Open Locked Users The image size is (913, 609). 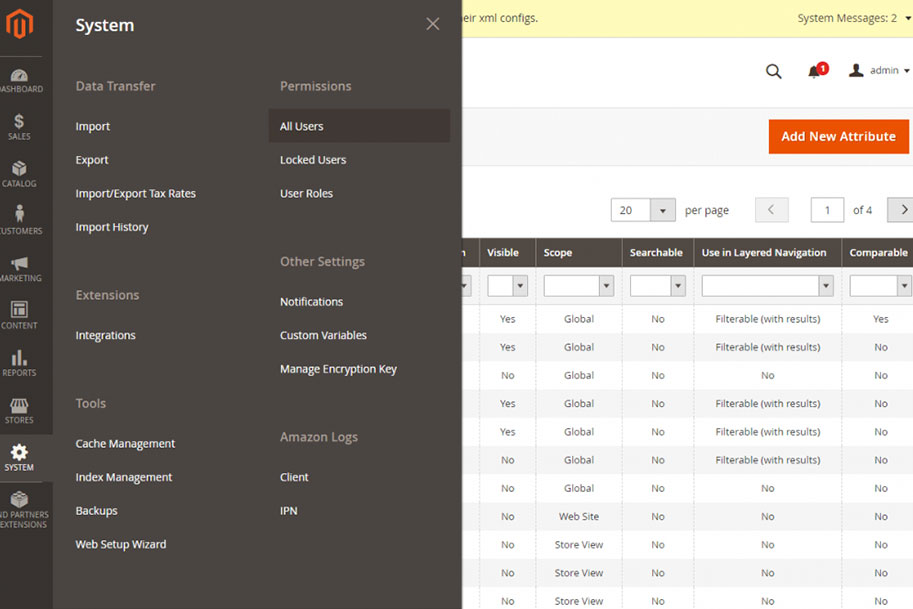(x=313, y=160)
